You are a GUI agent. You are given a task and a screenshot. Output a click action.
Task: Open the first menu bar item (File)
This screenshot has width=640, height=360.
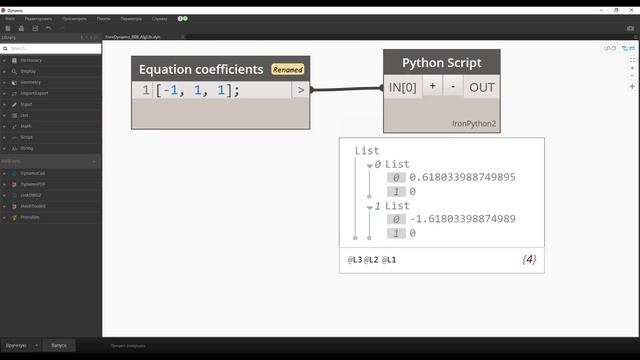point(10,18)
